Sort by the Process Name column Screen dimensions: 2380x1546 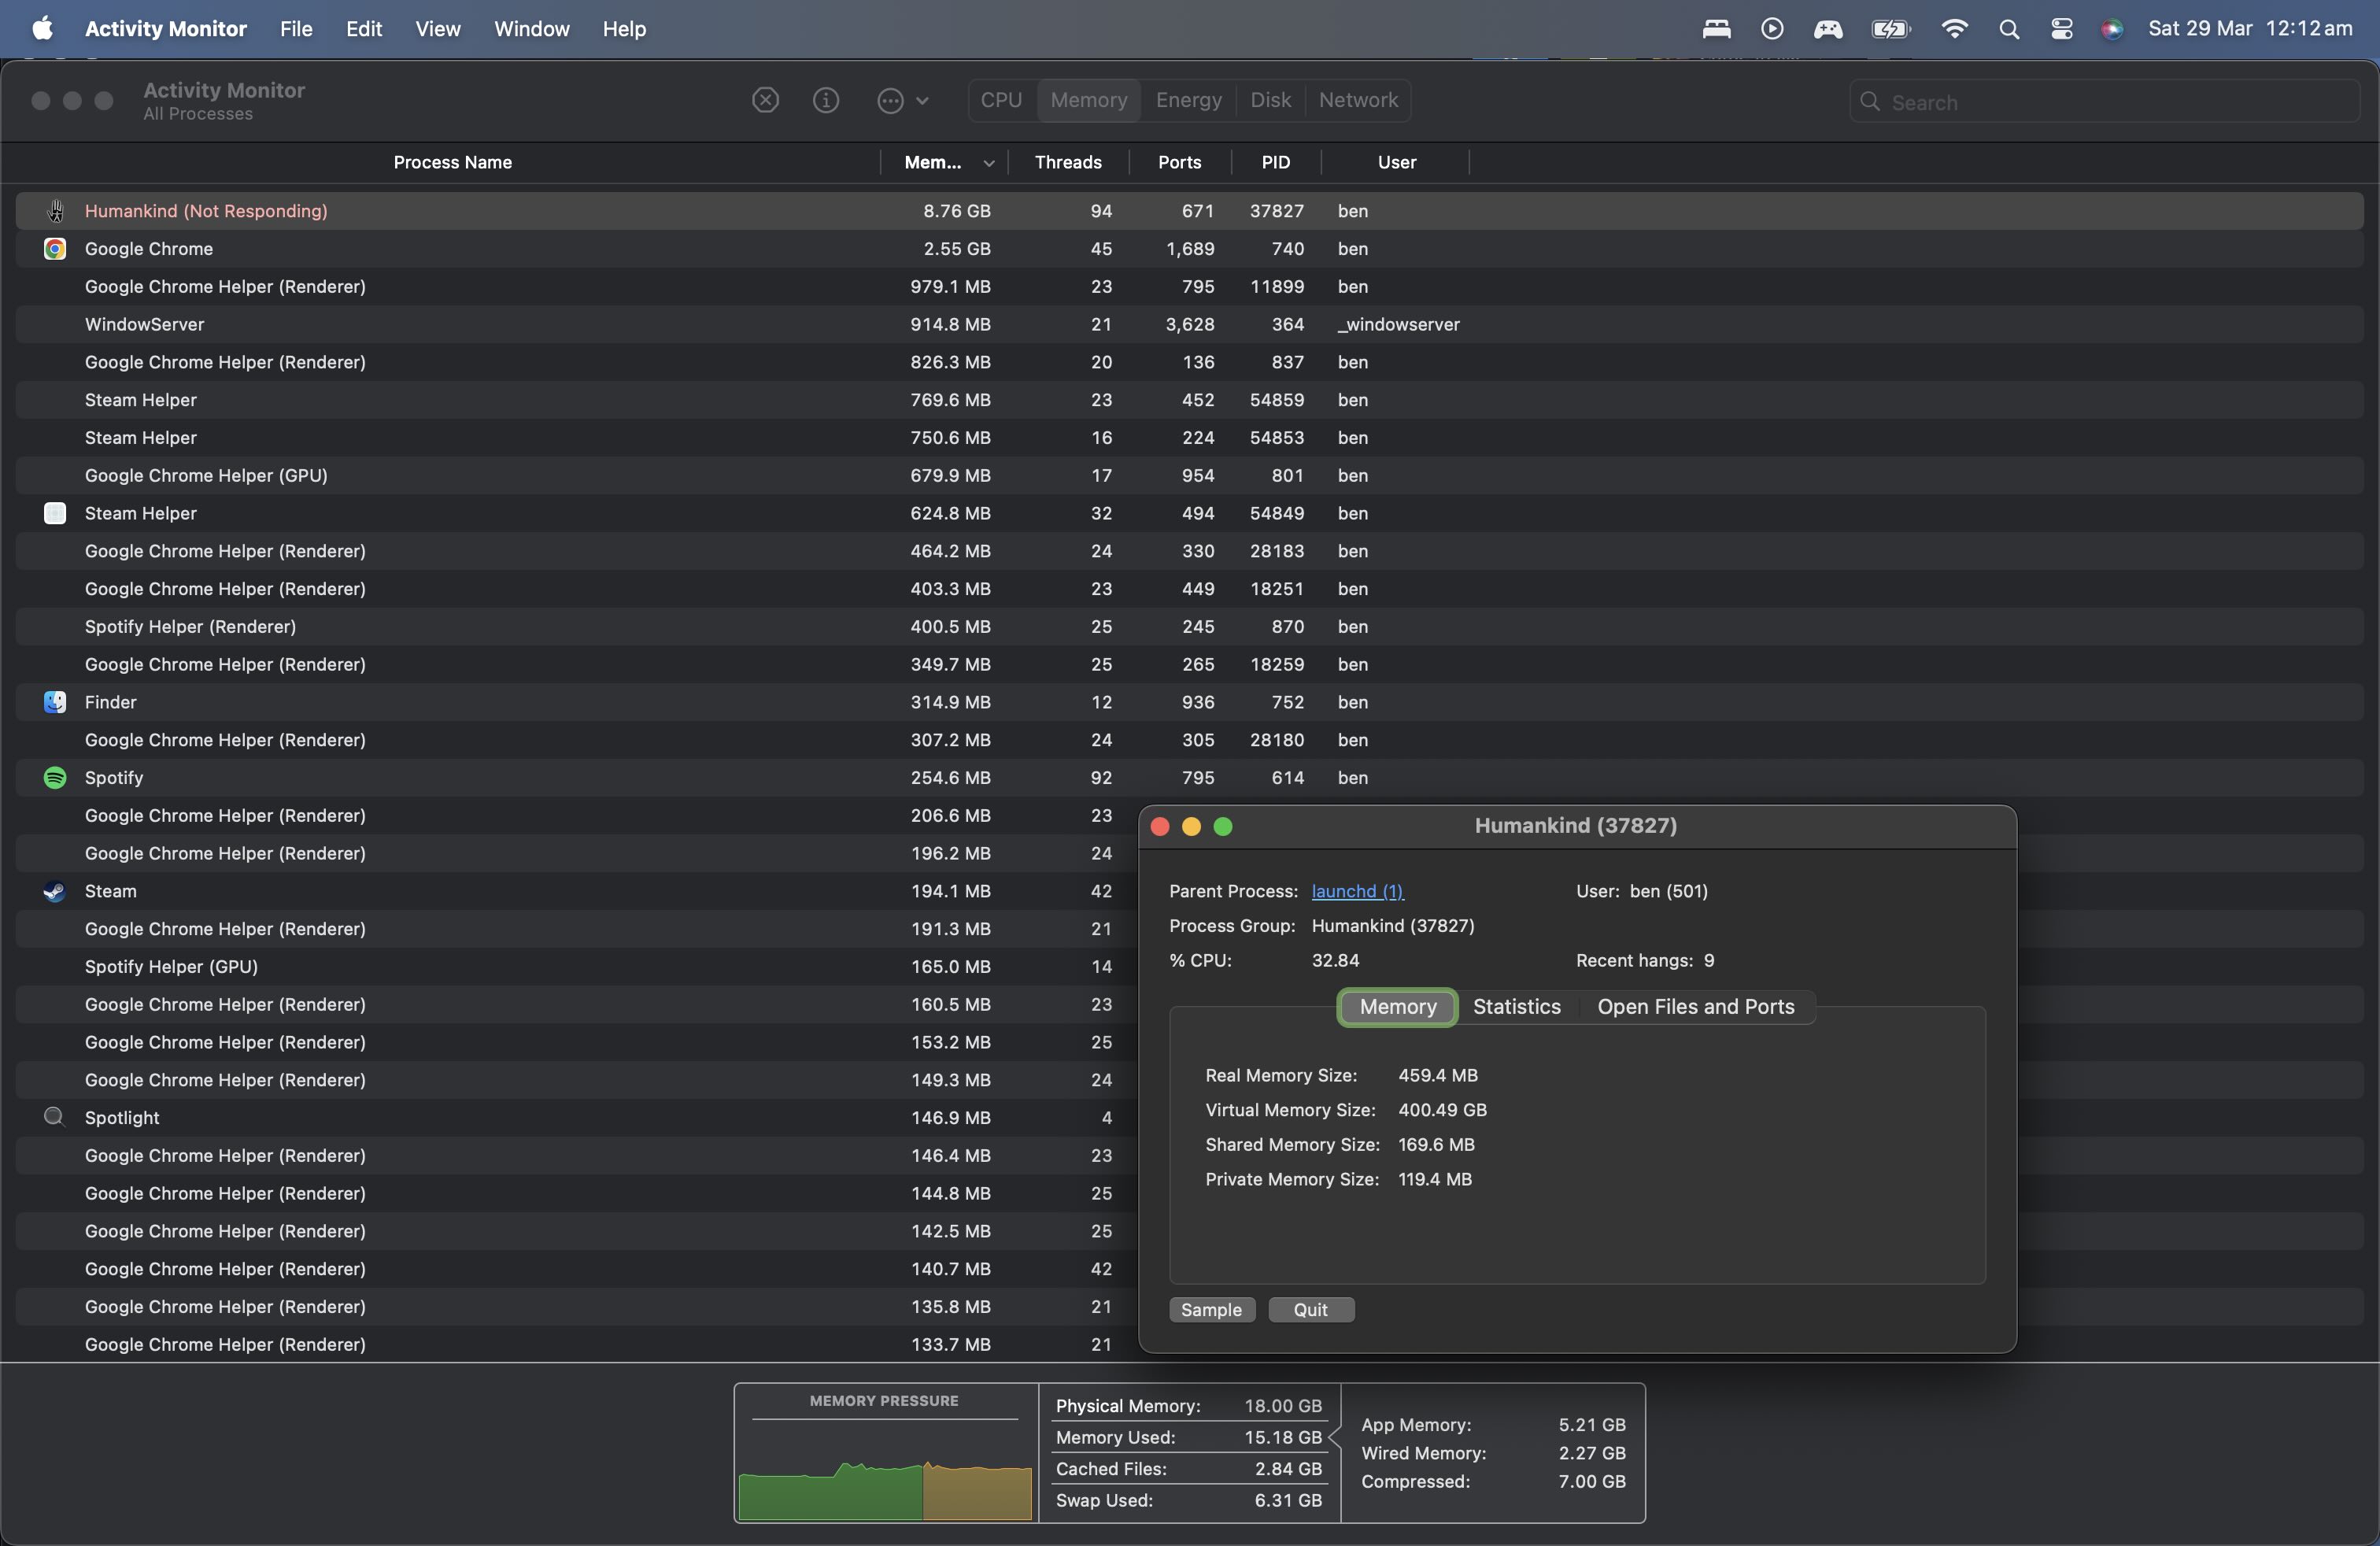click(x=452, y=162)
